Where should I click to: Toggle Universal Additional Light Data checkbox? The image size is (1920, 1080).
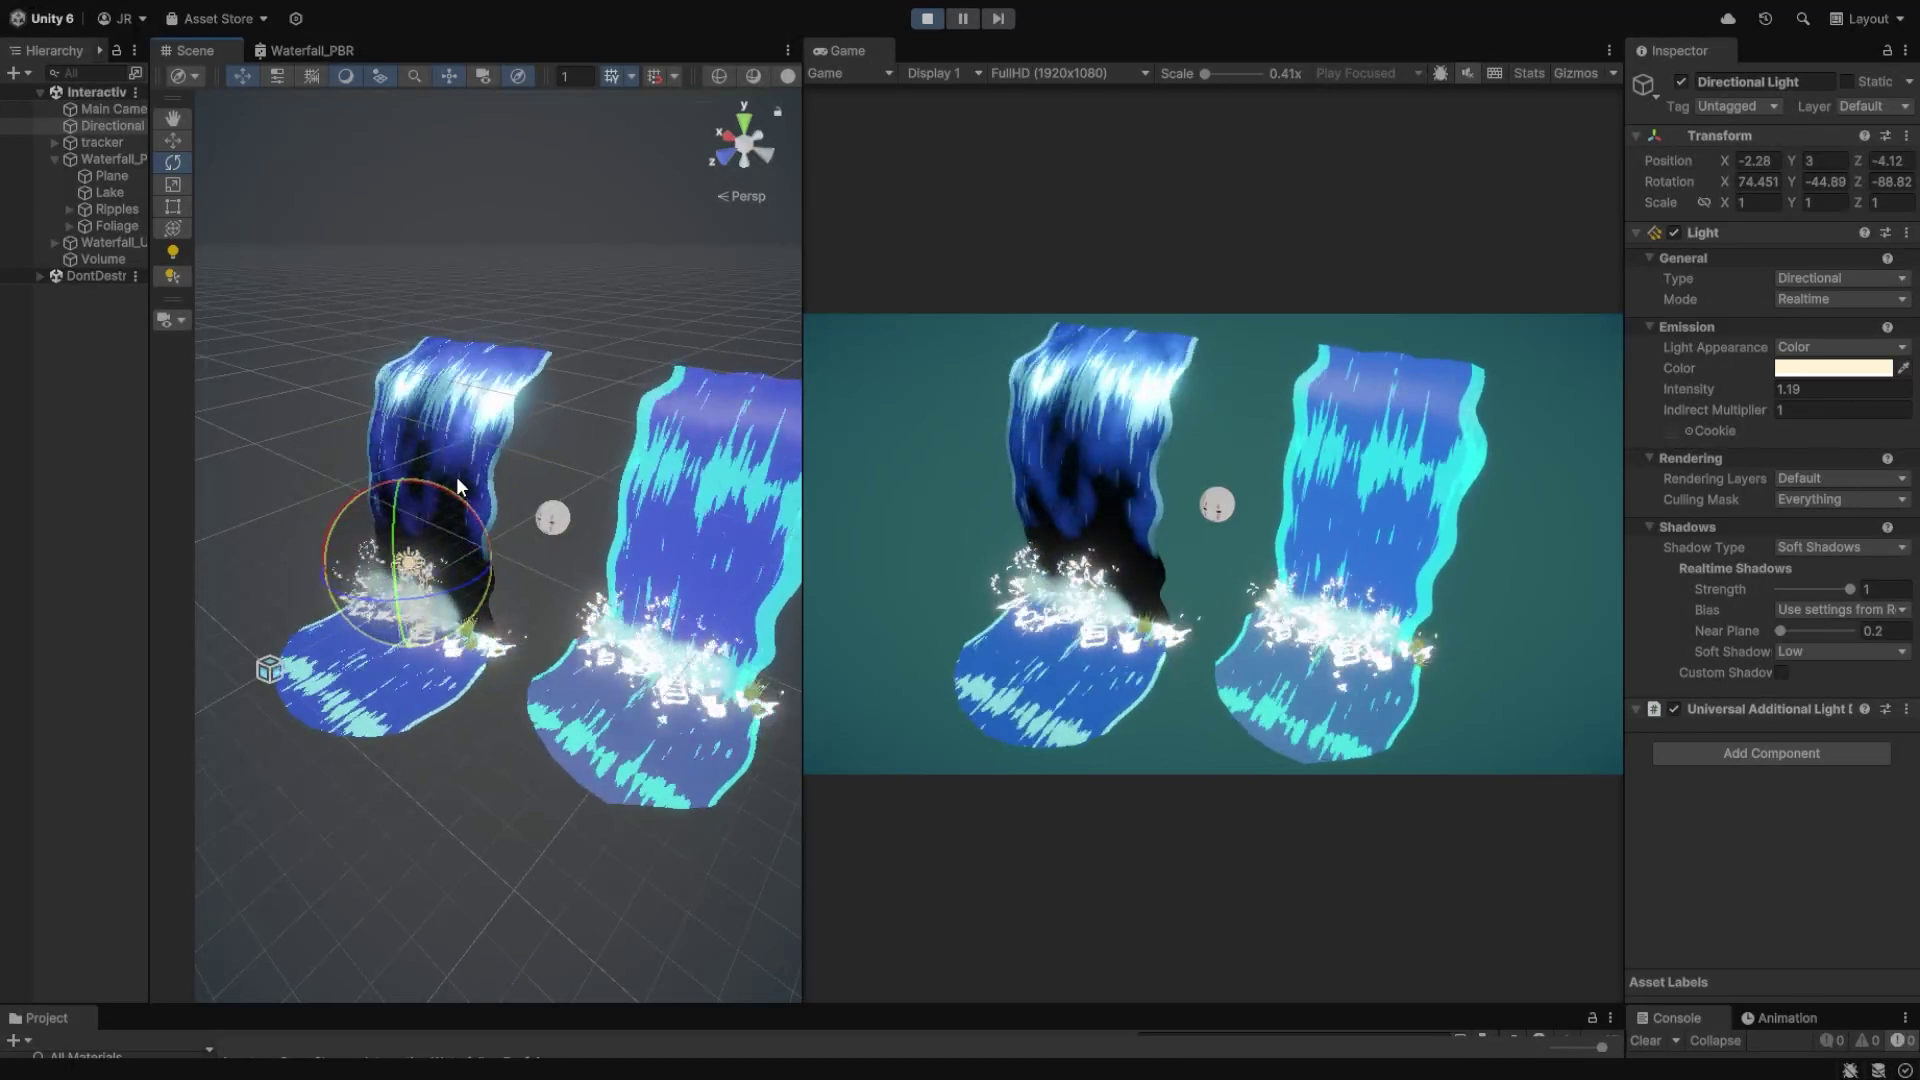(1674, 709)
